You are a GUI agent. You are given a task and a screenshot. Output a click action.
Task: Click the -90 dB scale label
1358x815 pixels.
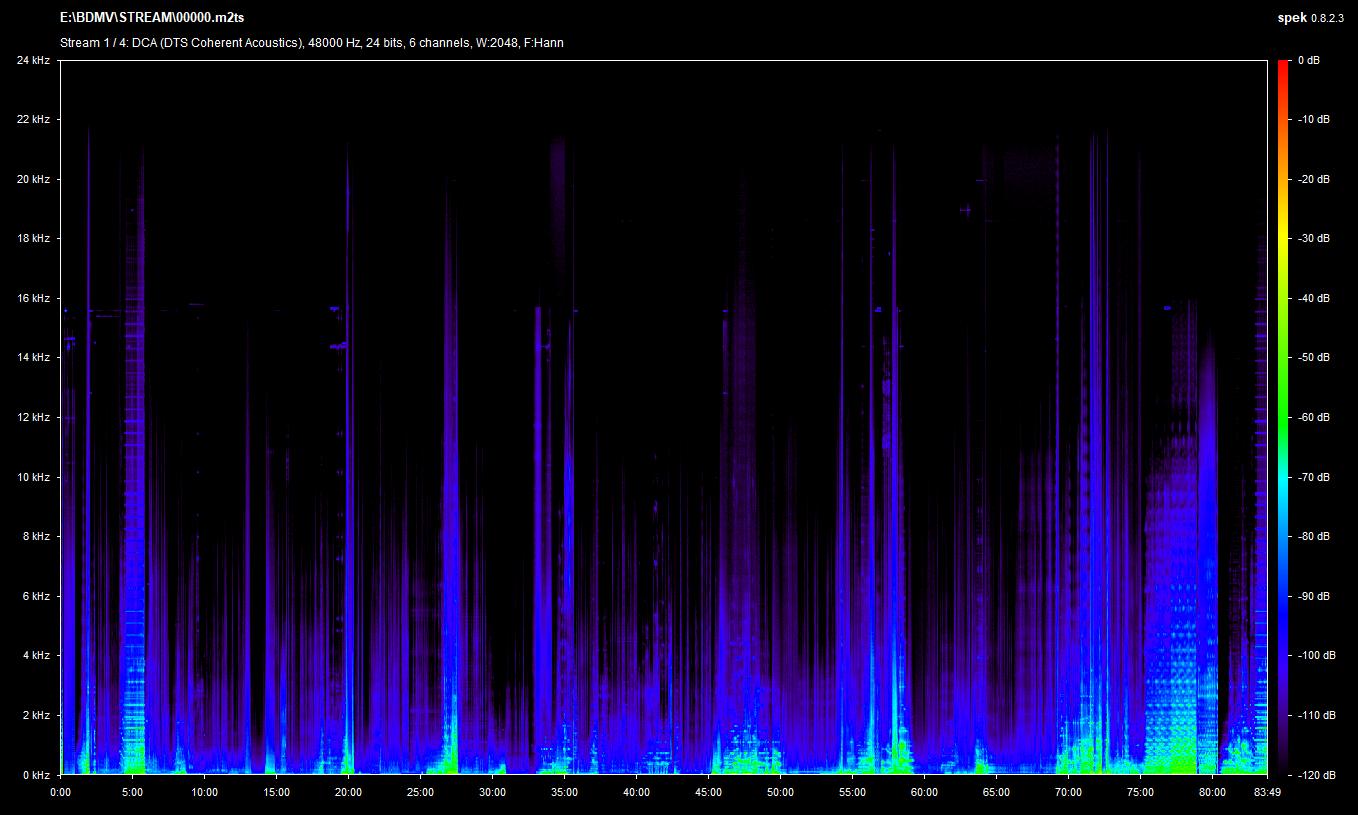pos(1314,596)
